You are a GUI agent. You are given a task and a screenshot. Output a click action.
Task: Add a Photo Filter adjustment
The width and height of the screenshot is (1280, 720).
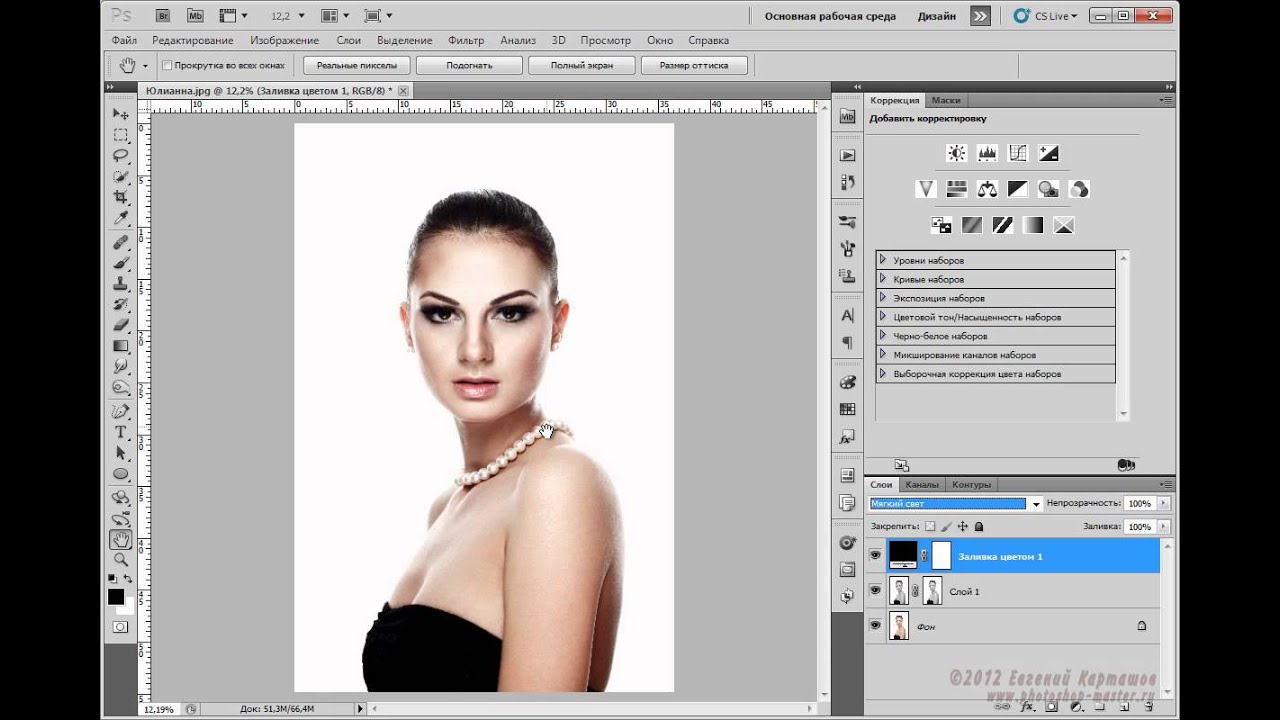[1048, 189]
